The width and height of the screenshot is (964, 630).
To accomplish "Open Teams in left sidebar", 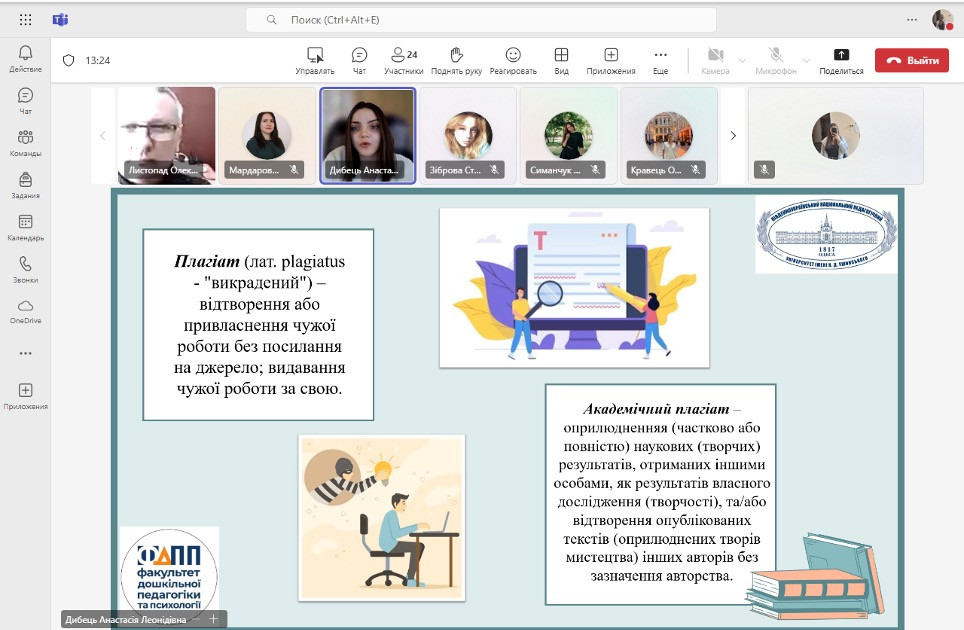I will (25, 142).
